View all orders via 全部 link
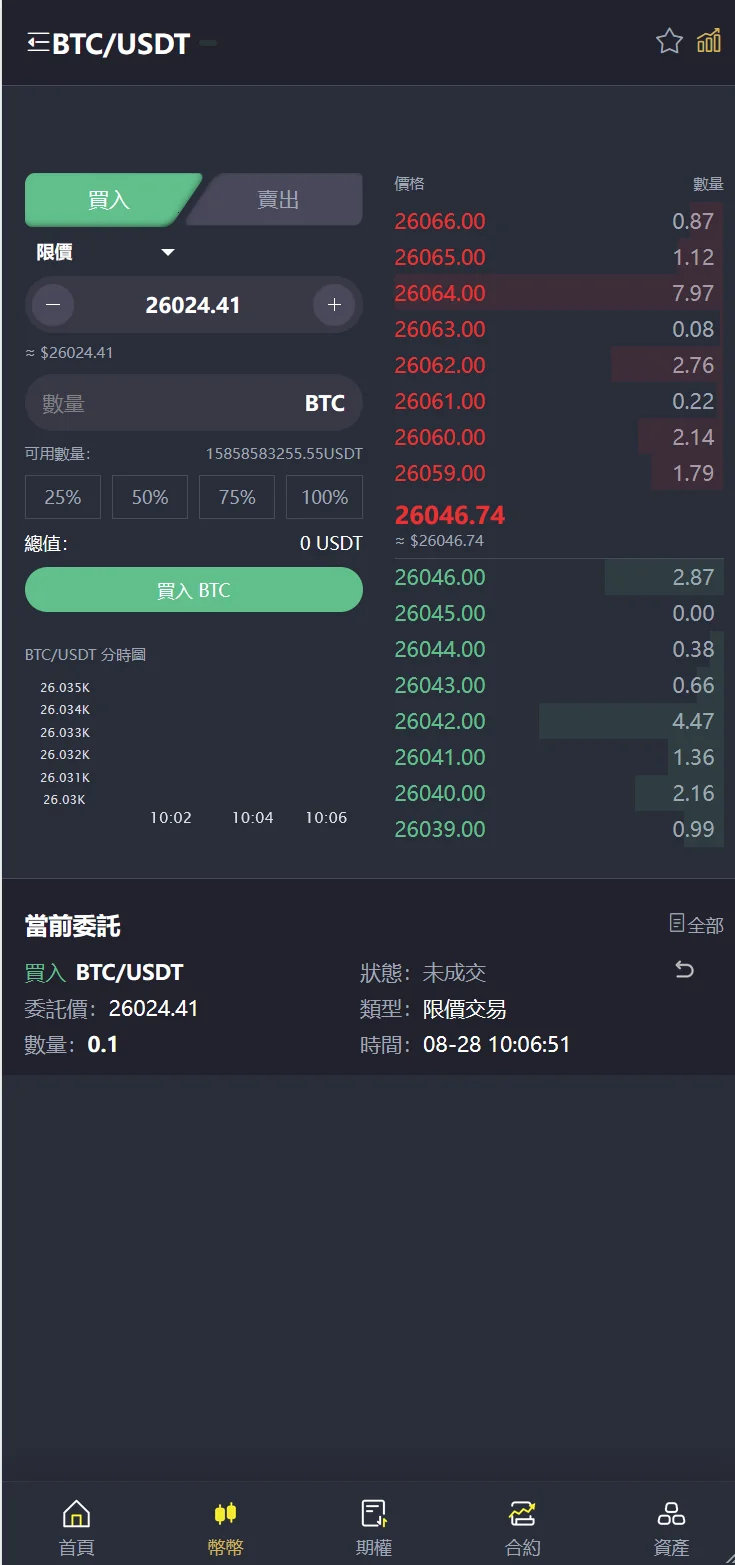The image size is (735, 1565). (696, 925)
